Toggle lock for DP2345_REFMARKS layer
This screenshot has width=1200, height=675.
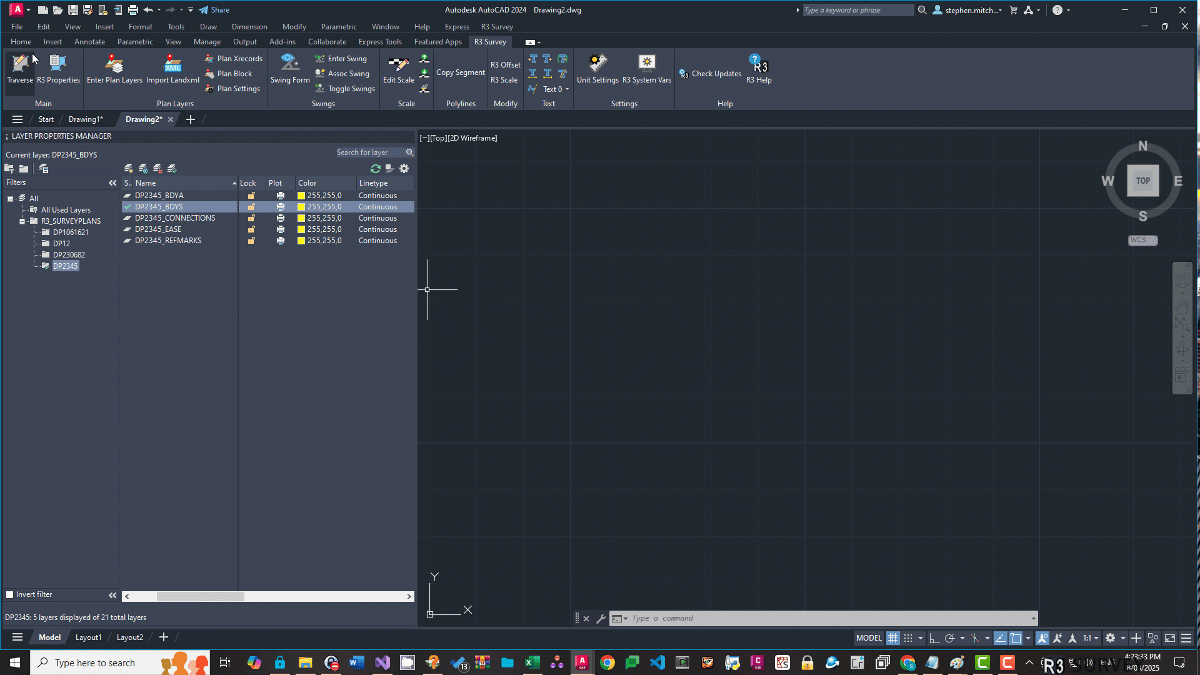[251, 241]
